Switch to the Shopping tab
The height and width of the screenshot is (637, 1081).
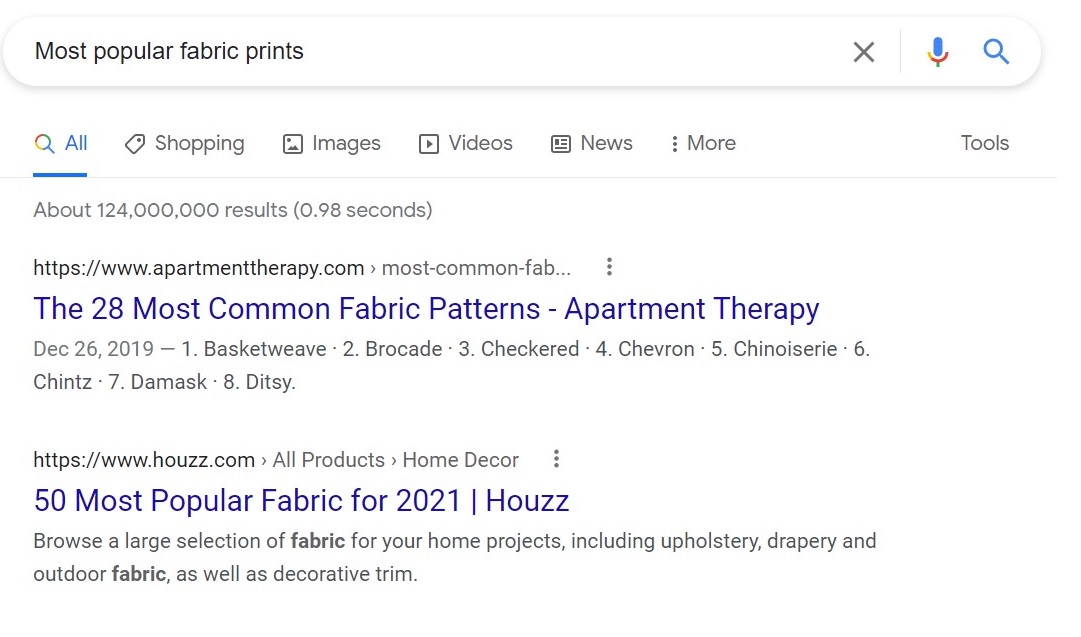pyautogui.click(x=184, y=143)
